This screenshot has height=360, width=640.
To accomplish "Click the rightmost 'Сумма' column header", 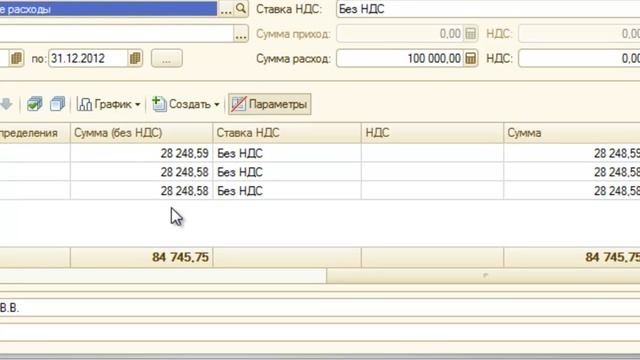I will pos(572,133).
